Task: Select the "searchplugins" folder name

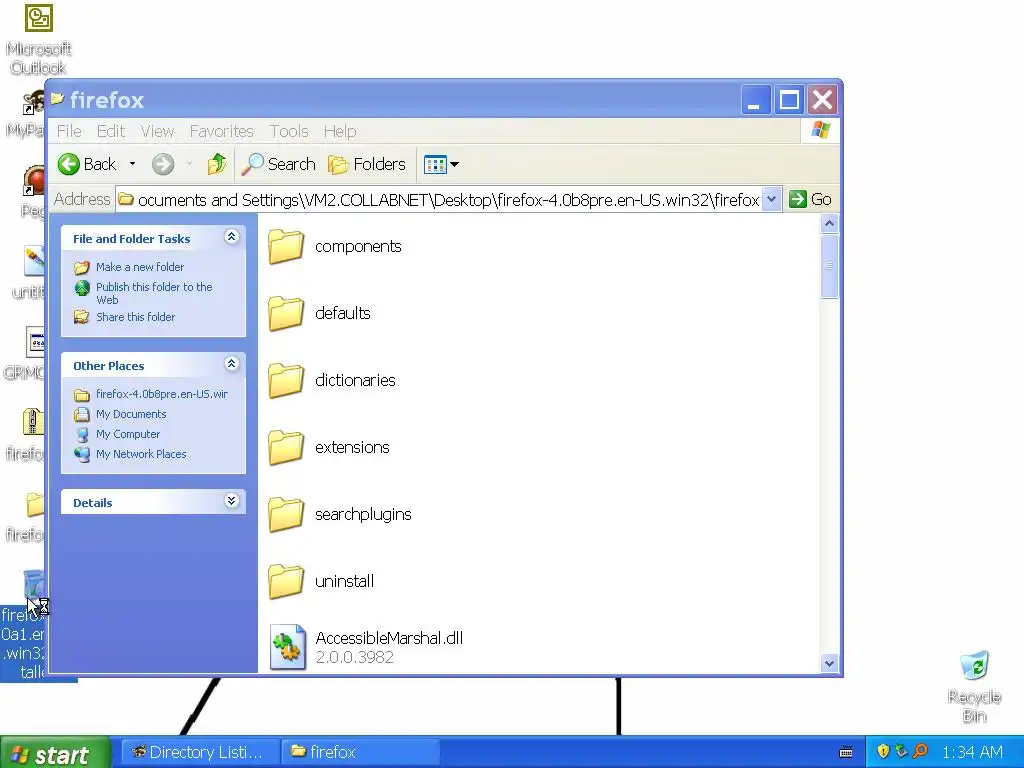Action: coord(363,515)
